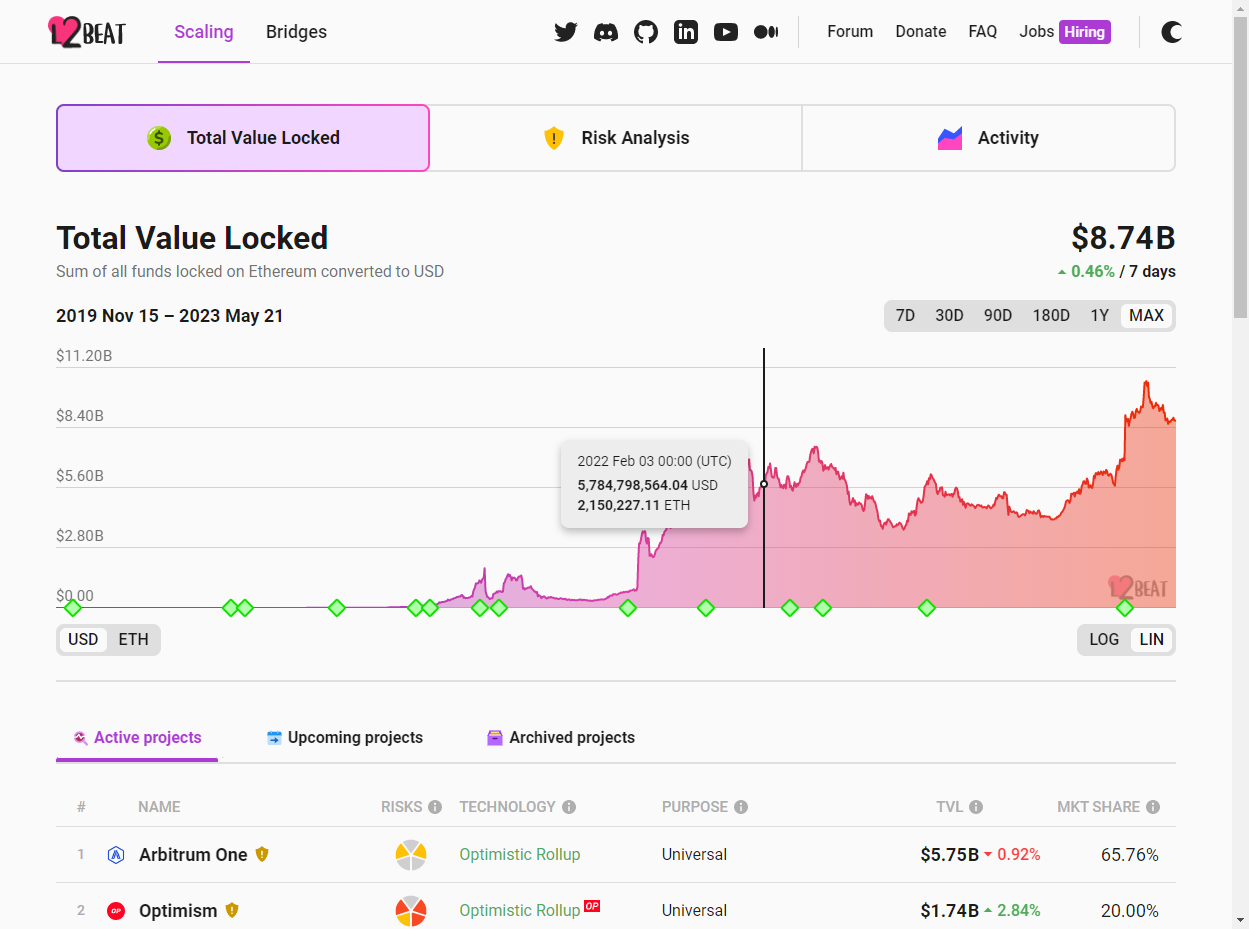Viewport: 1249px width, 929px height.
Task: Click info icon next to RISKS column
Action: tap(435, 807)
